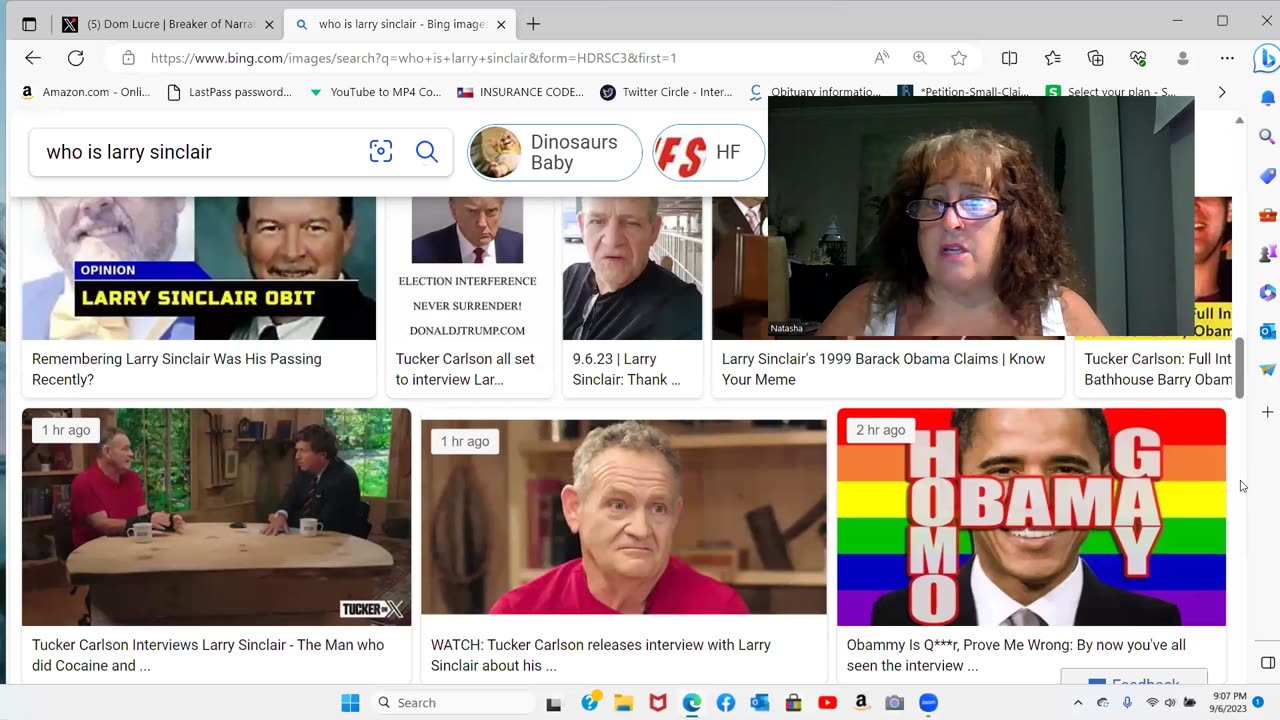
Task: Open Larry Sinclair's 1999 Barack Obama Claims link
Action: tap(883, 369)
